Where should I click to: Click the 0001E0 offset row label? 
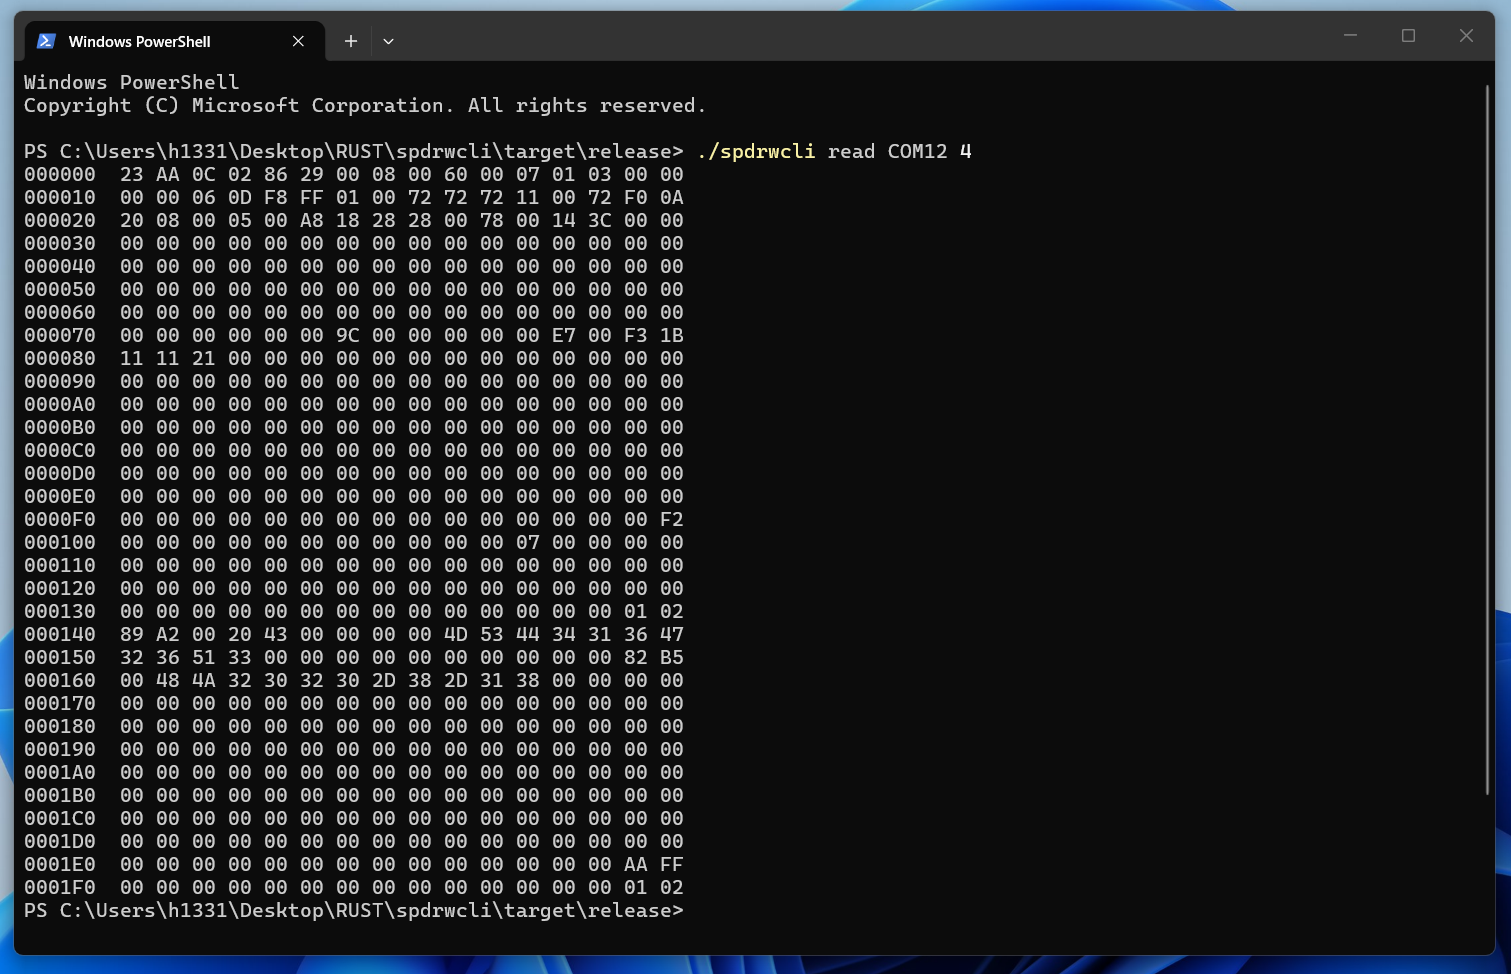(60, 864)
